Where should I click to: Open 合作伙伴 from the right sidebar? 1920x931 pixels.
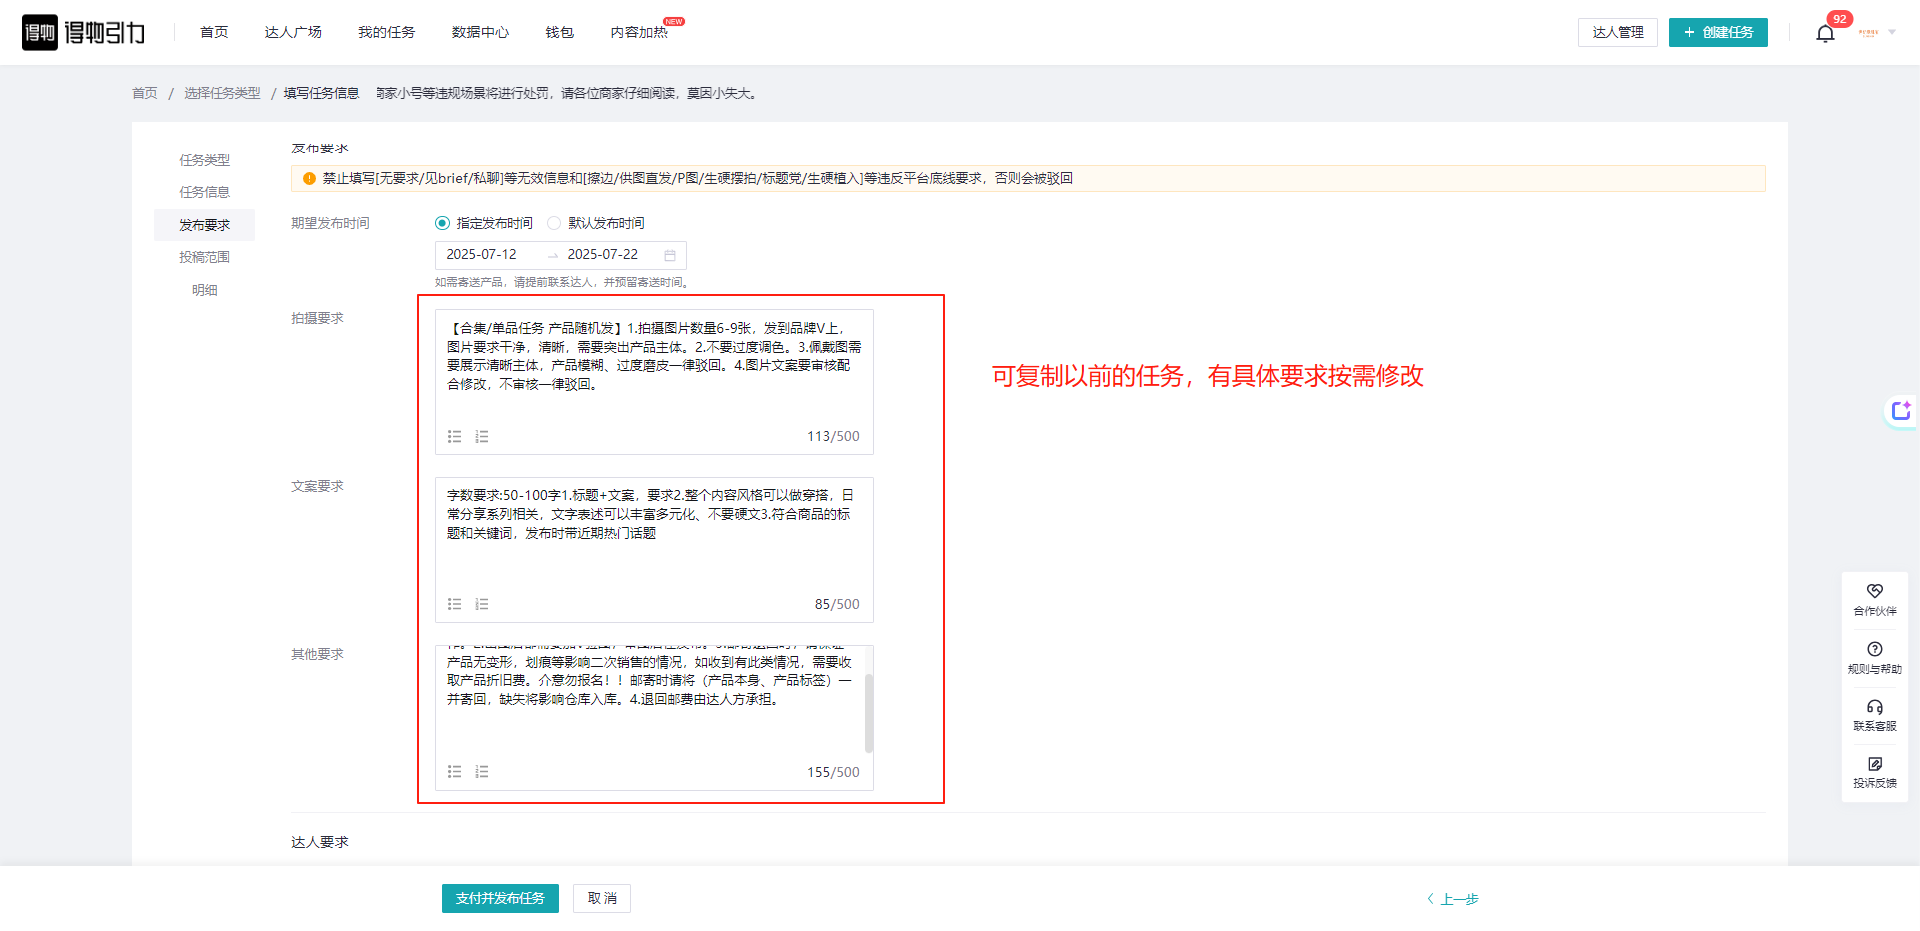click(1874, 599)
